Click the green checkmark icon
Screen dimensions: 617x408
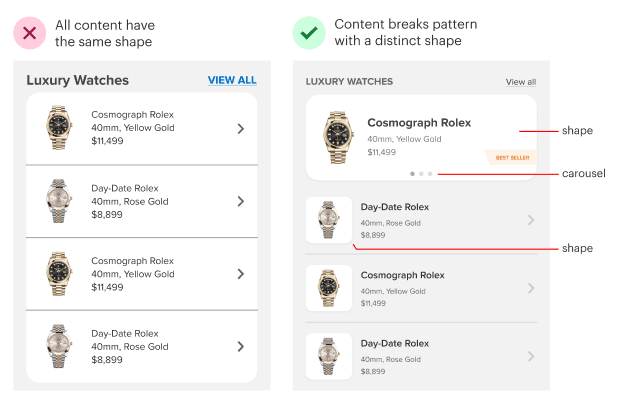[x=309, y=33]
